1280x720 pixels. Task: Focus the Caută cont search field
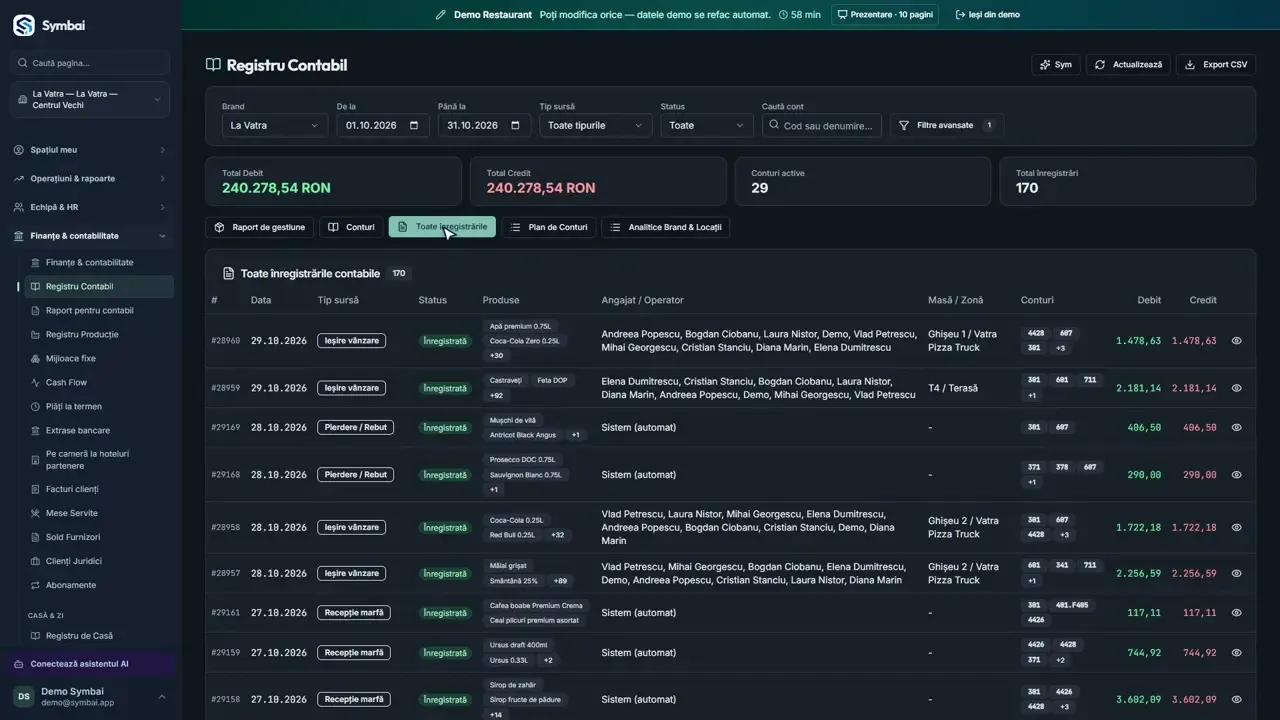click(822, 125)
